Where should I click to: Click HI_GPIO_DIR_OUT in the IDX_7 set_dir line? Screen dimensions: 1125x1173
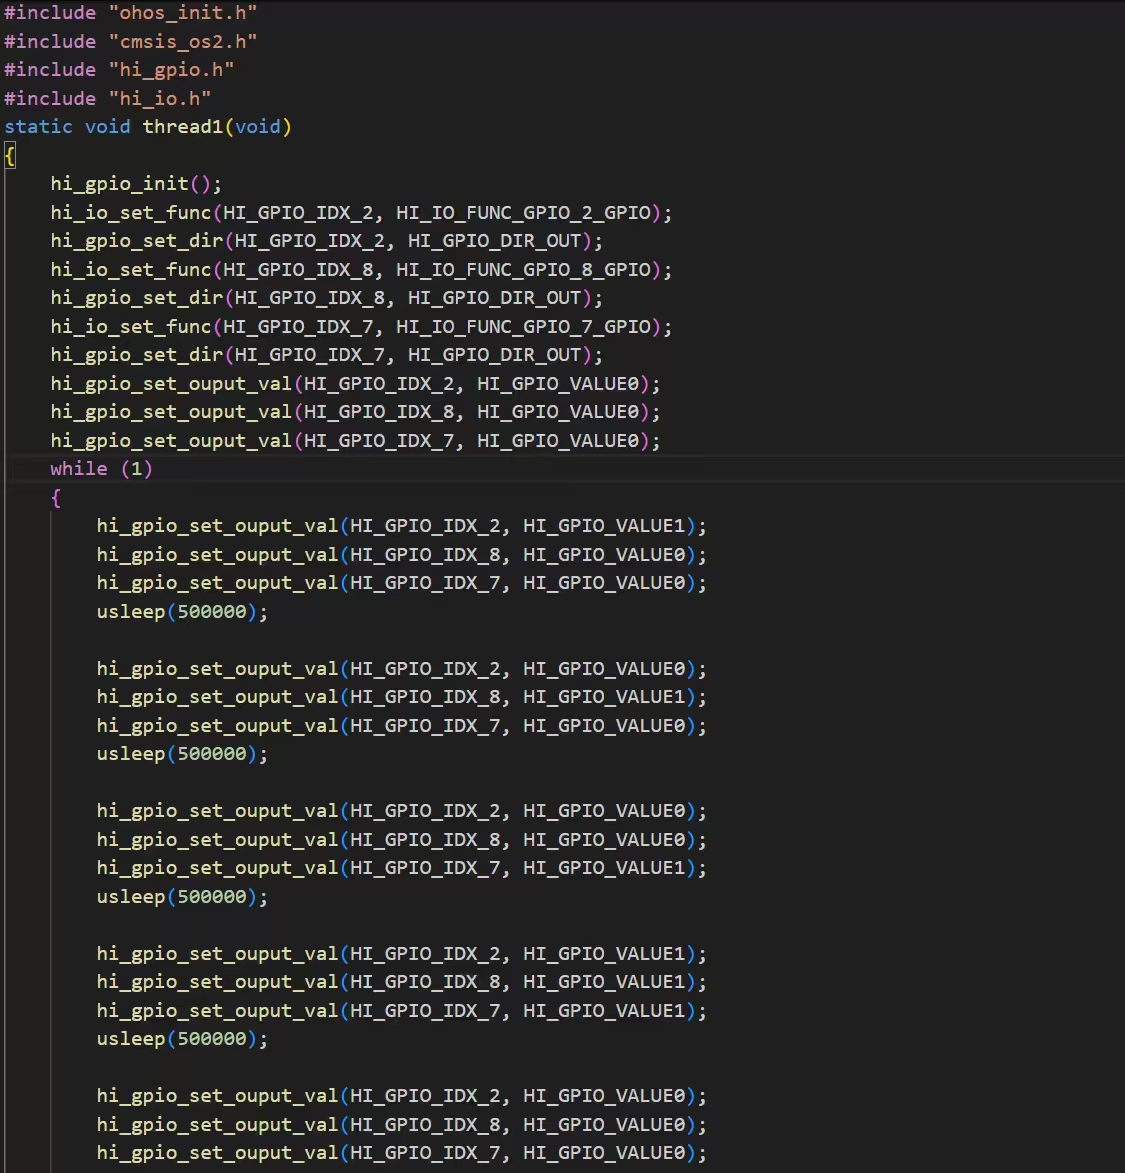click(494, 355)
